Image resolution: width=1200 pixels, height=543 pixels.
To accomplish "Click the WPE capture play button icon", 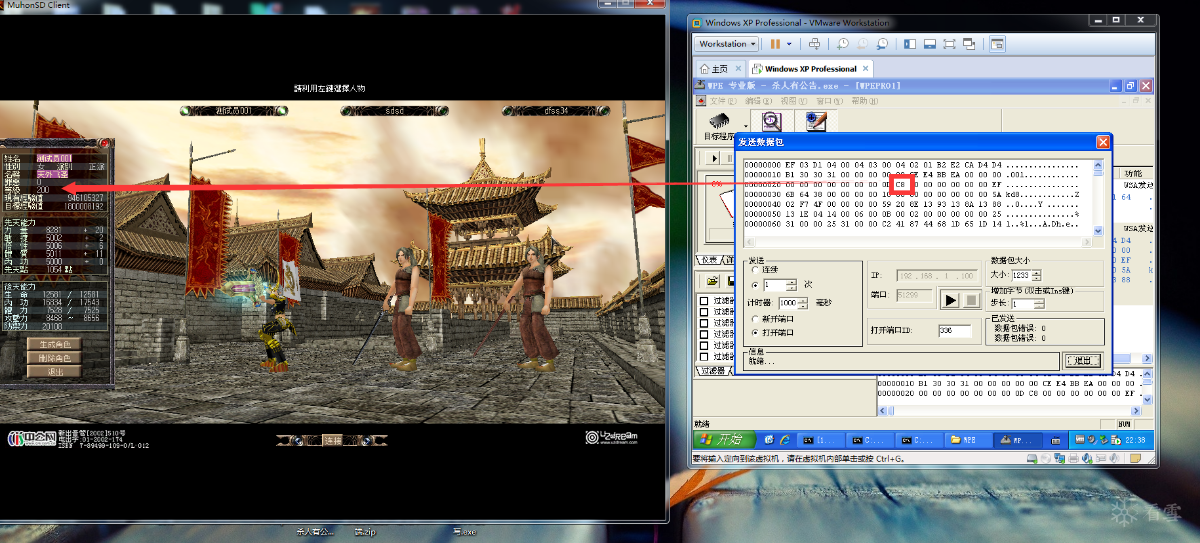I will pyautogui.click(x=714, y=158).
